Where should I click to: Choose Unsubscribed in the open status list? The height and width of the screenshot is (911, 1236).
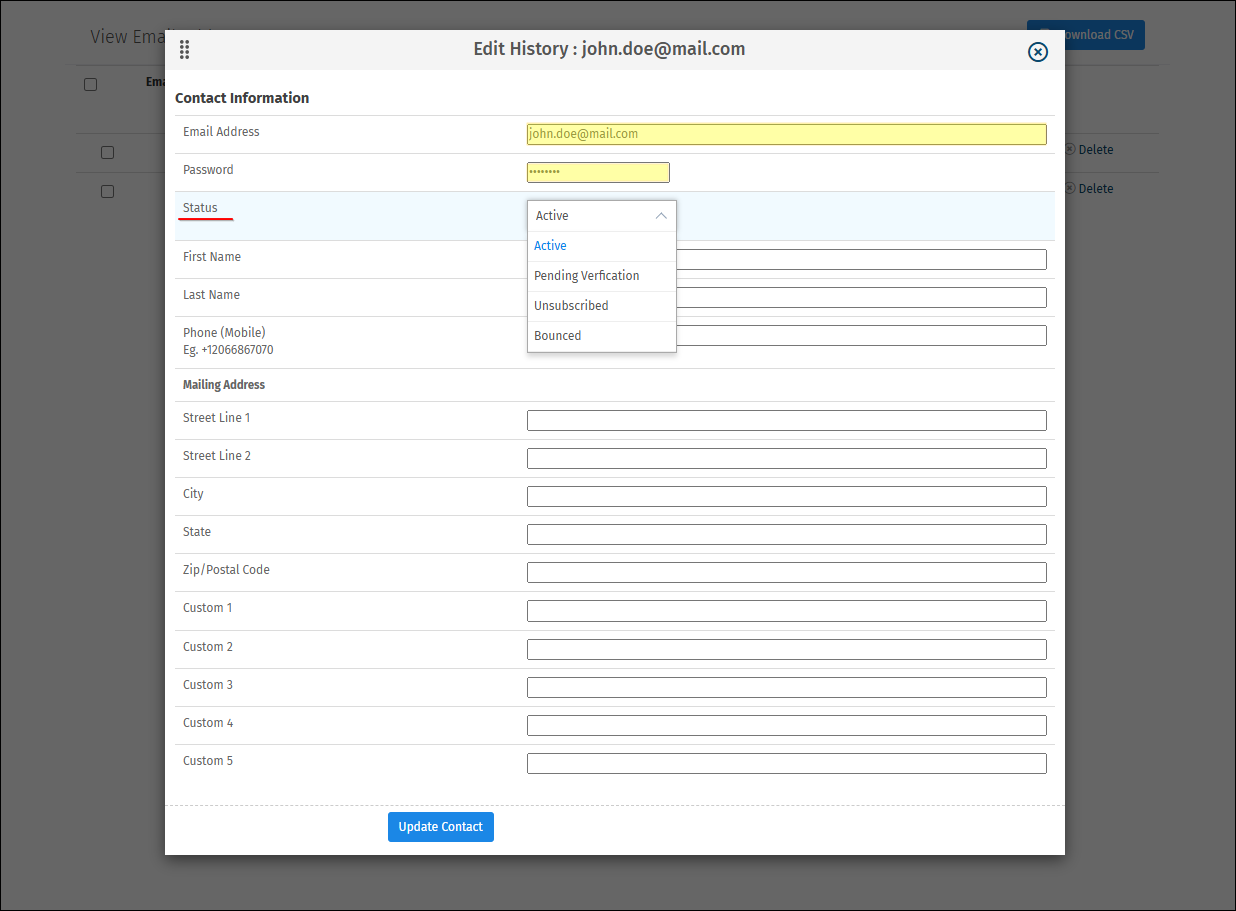coord(571,305)
